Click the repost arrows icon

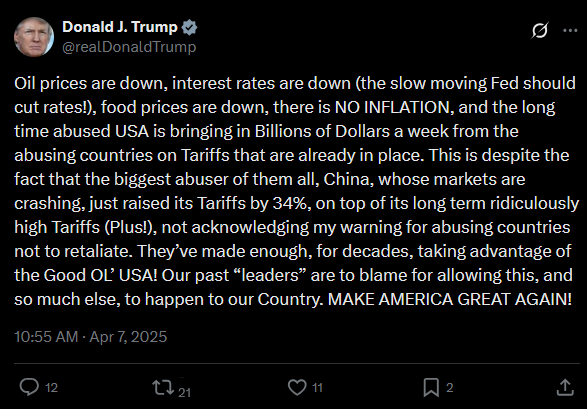163,387
